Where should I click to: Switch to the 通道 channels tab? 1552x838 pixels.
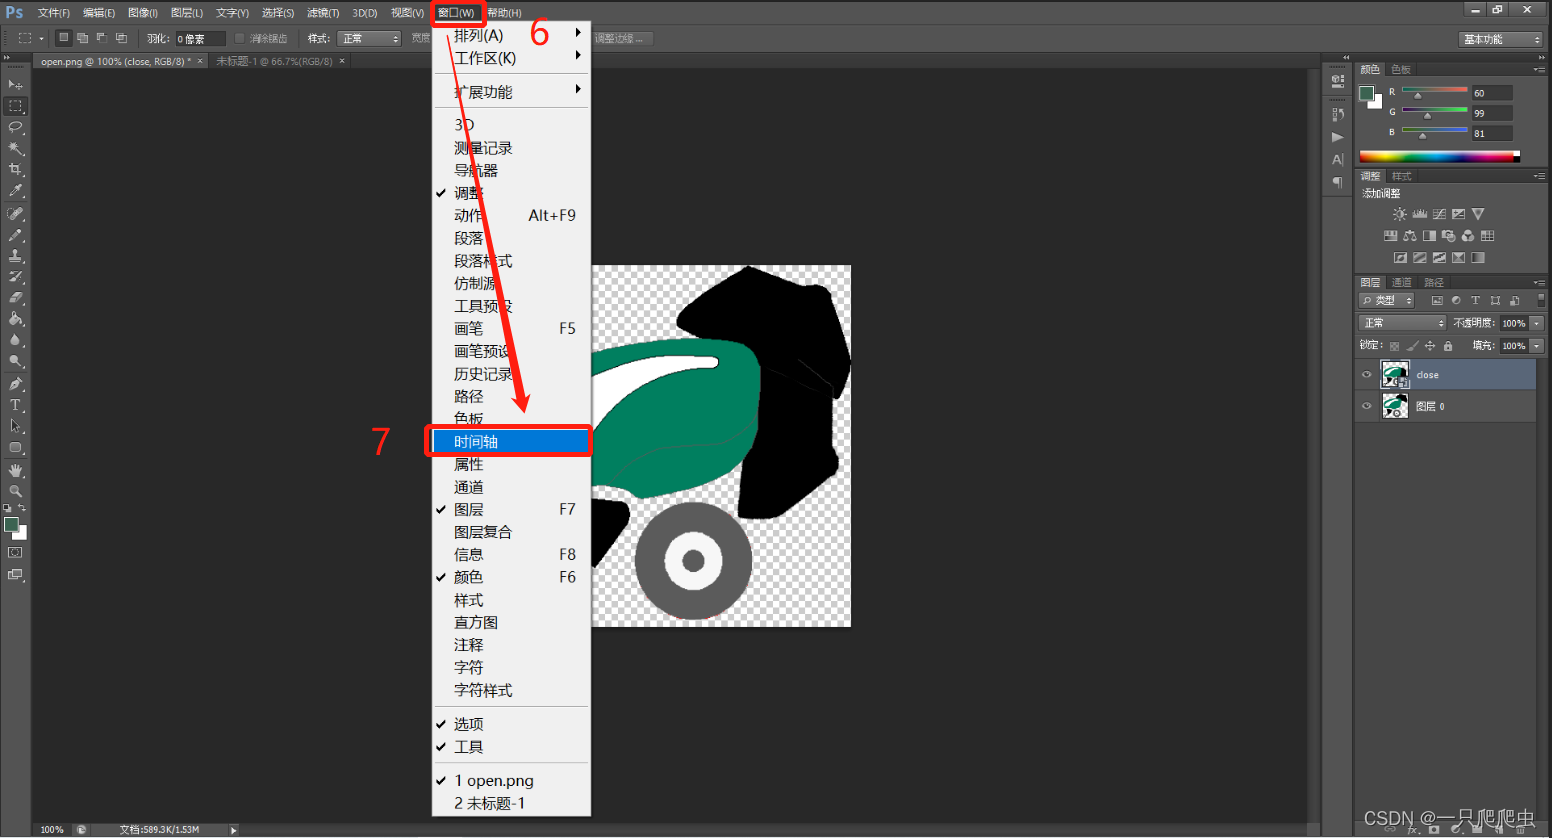click(1402, 282)
